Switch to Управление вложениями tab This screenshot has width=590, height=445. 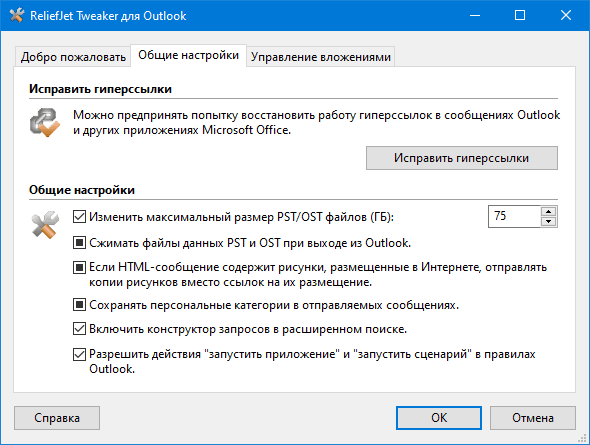321,57
